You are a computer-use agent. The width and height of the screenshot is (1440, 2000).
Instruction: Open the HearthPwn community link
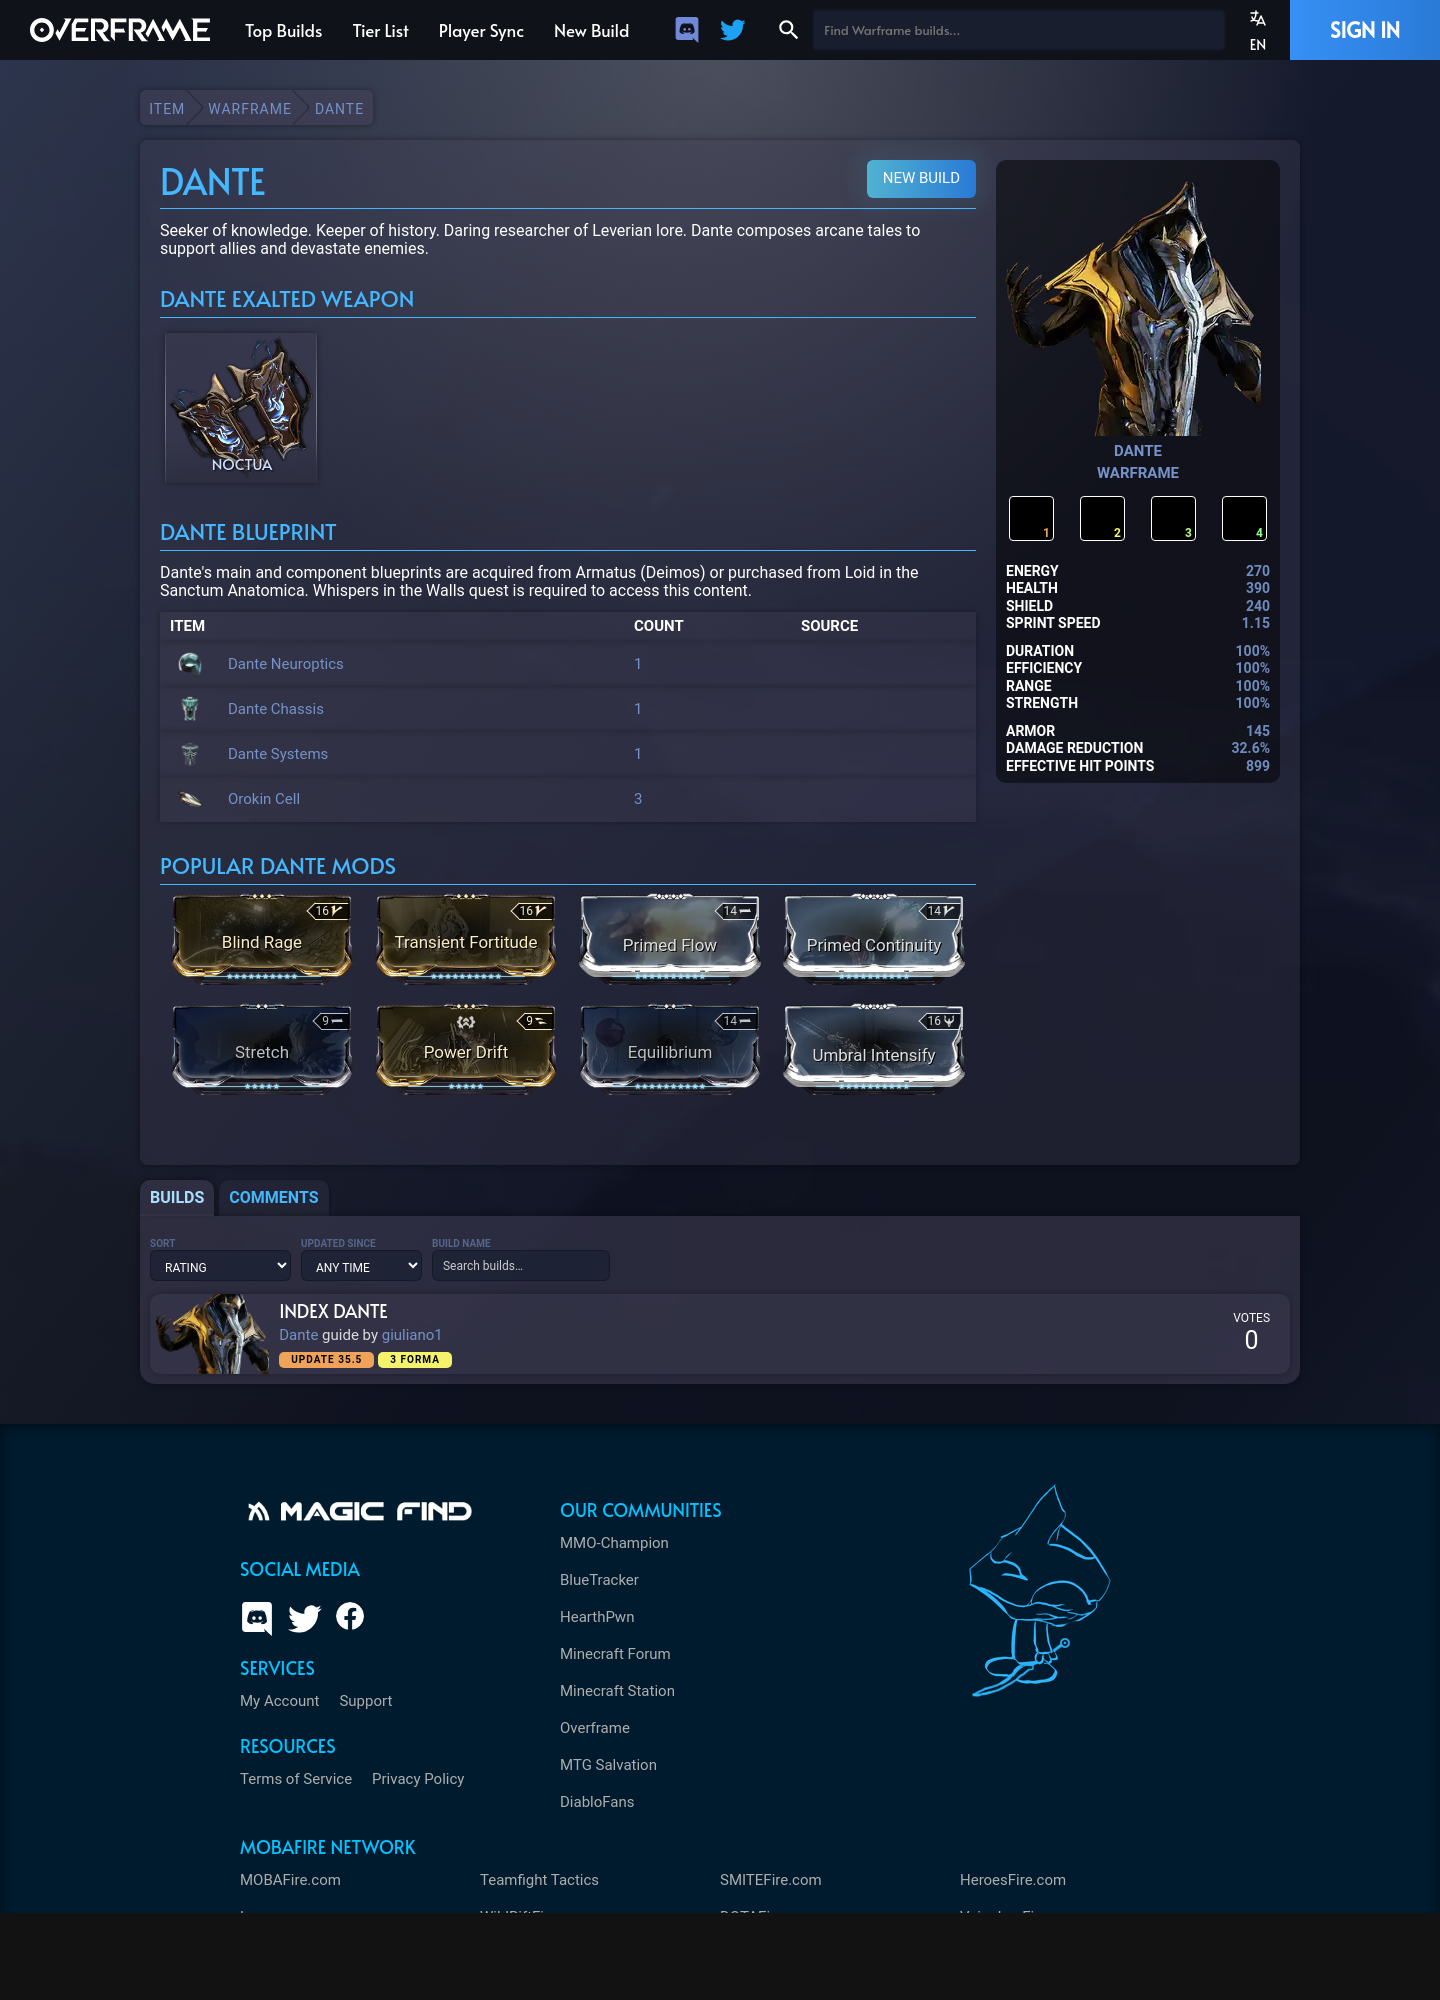click(x=597, y=1617)
